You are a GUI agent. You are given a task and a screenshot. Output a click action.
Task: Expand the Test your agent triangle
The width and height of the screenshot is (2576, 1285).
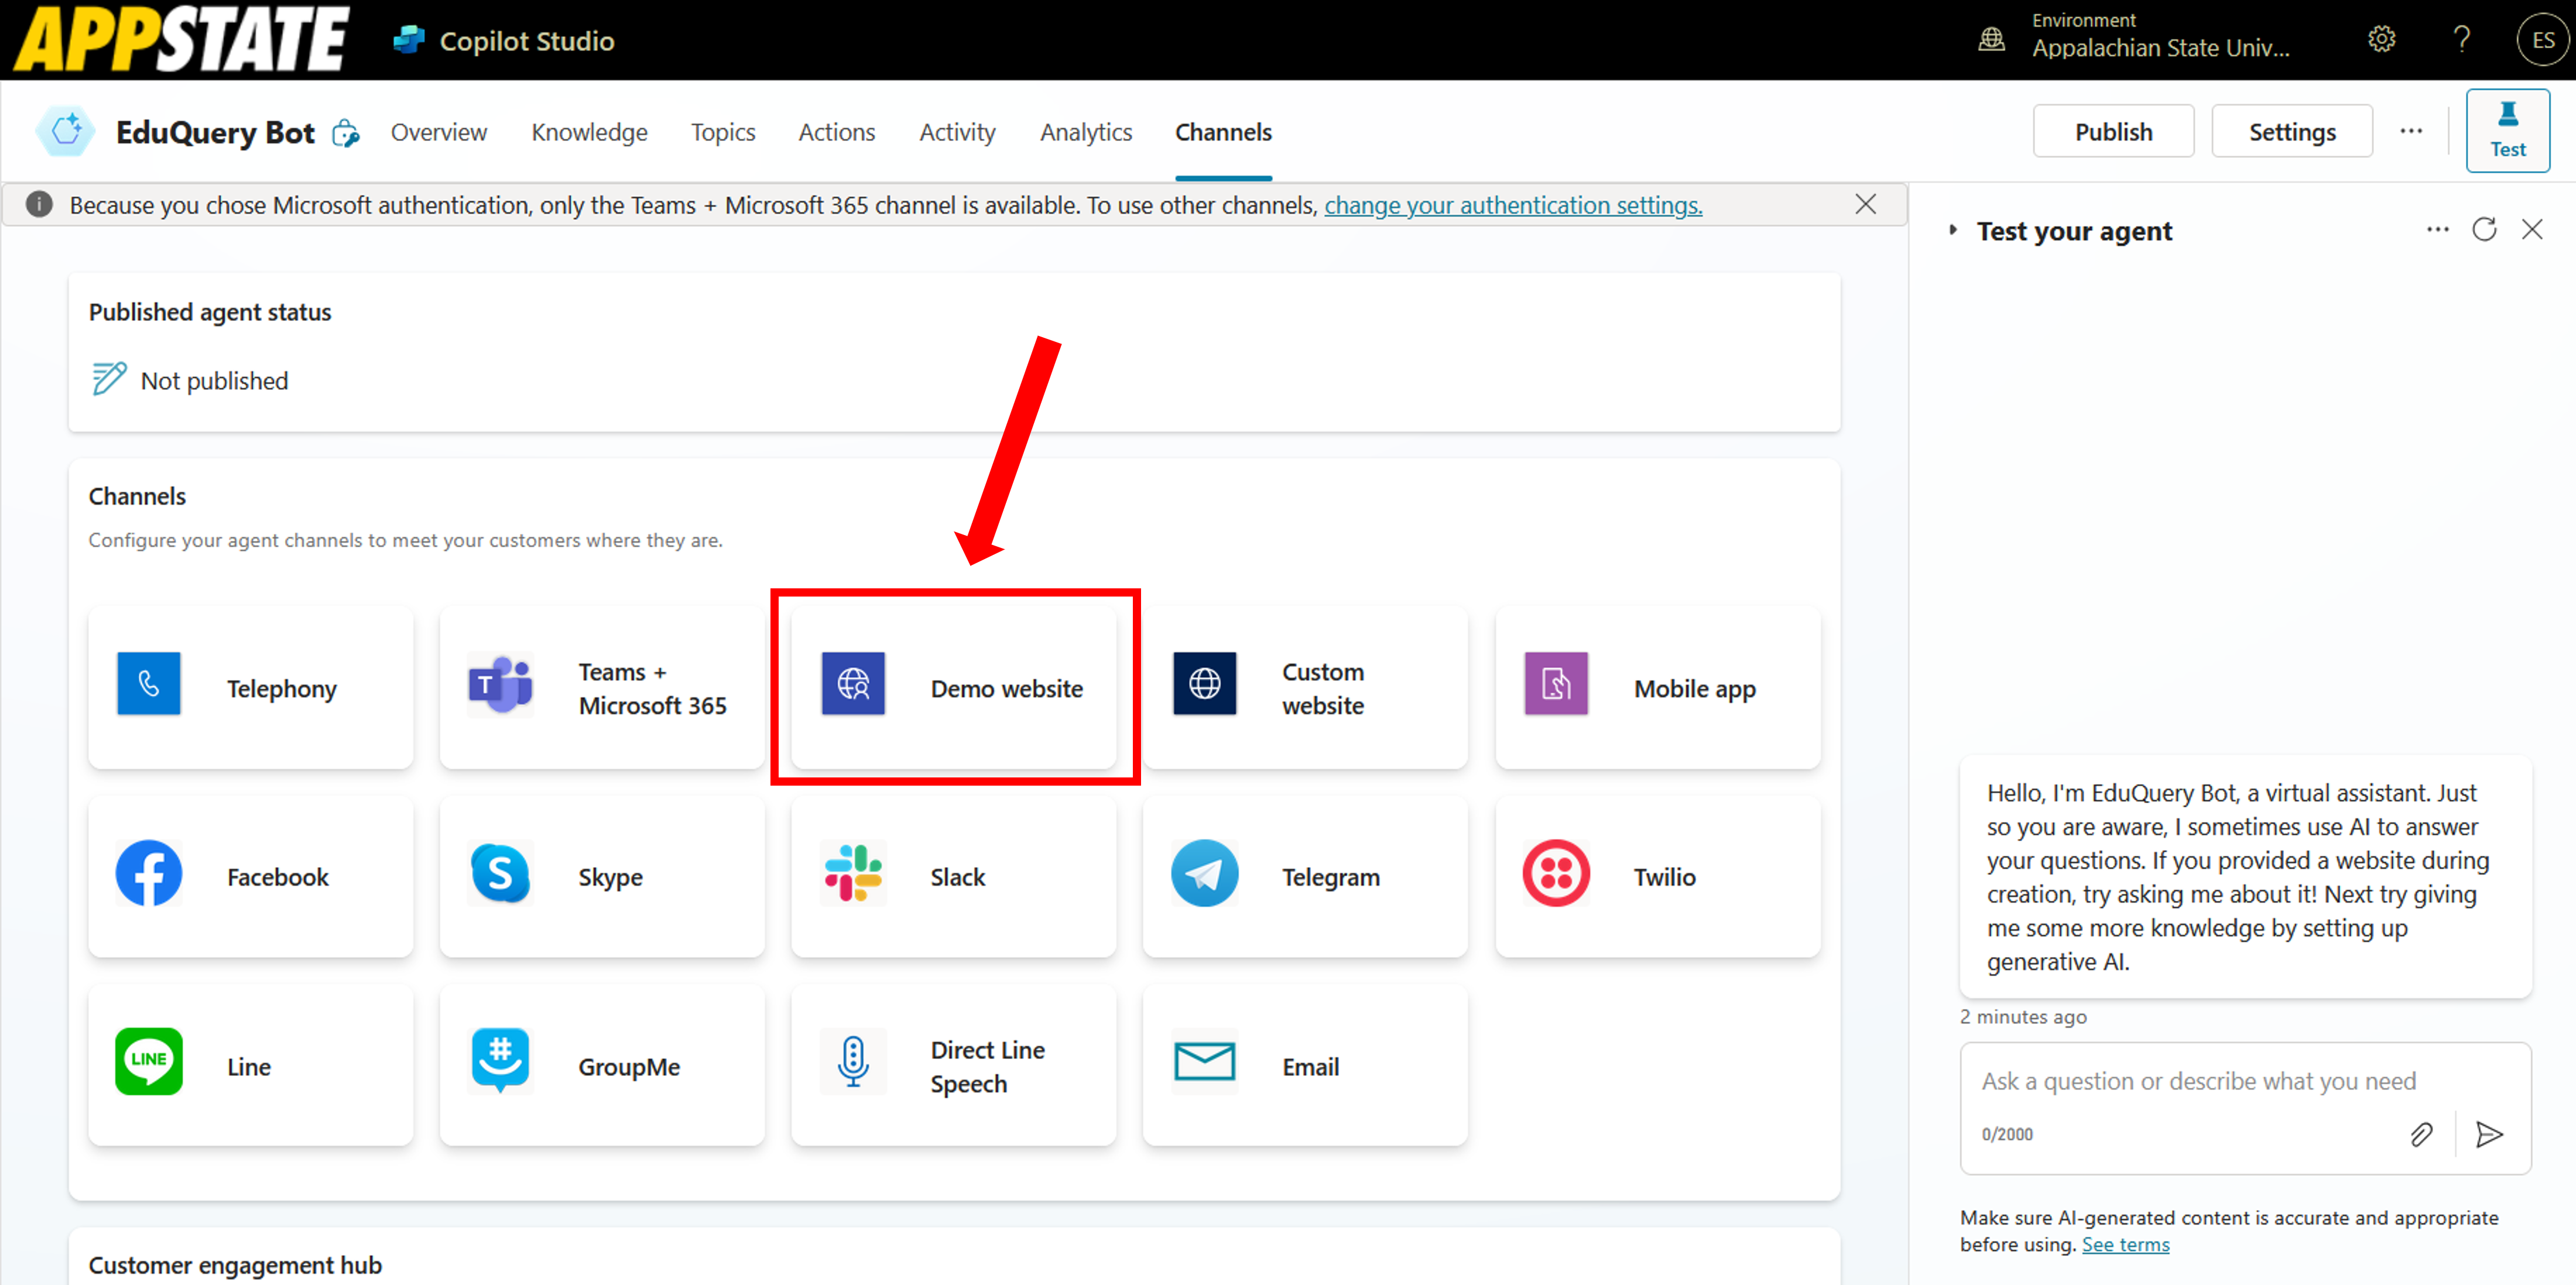pyautogui.click(x=1953, y=230)
